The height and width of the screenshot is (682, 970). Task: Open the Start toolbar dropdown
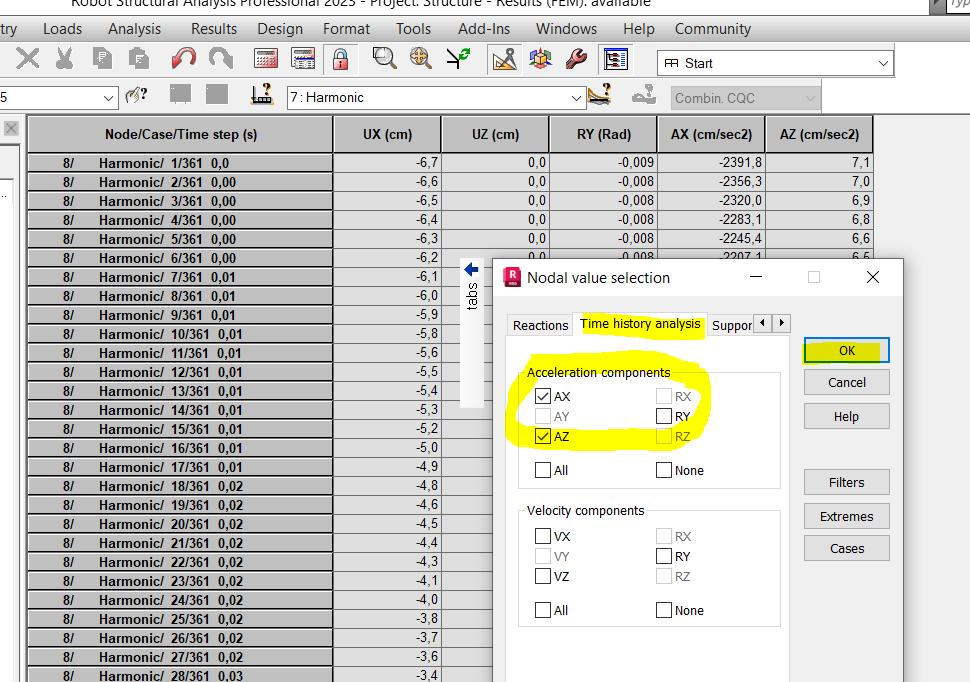[882, 63]
